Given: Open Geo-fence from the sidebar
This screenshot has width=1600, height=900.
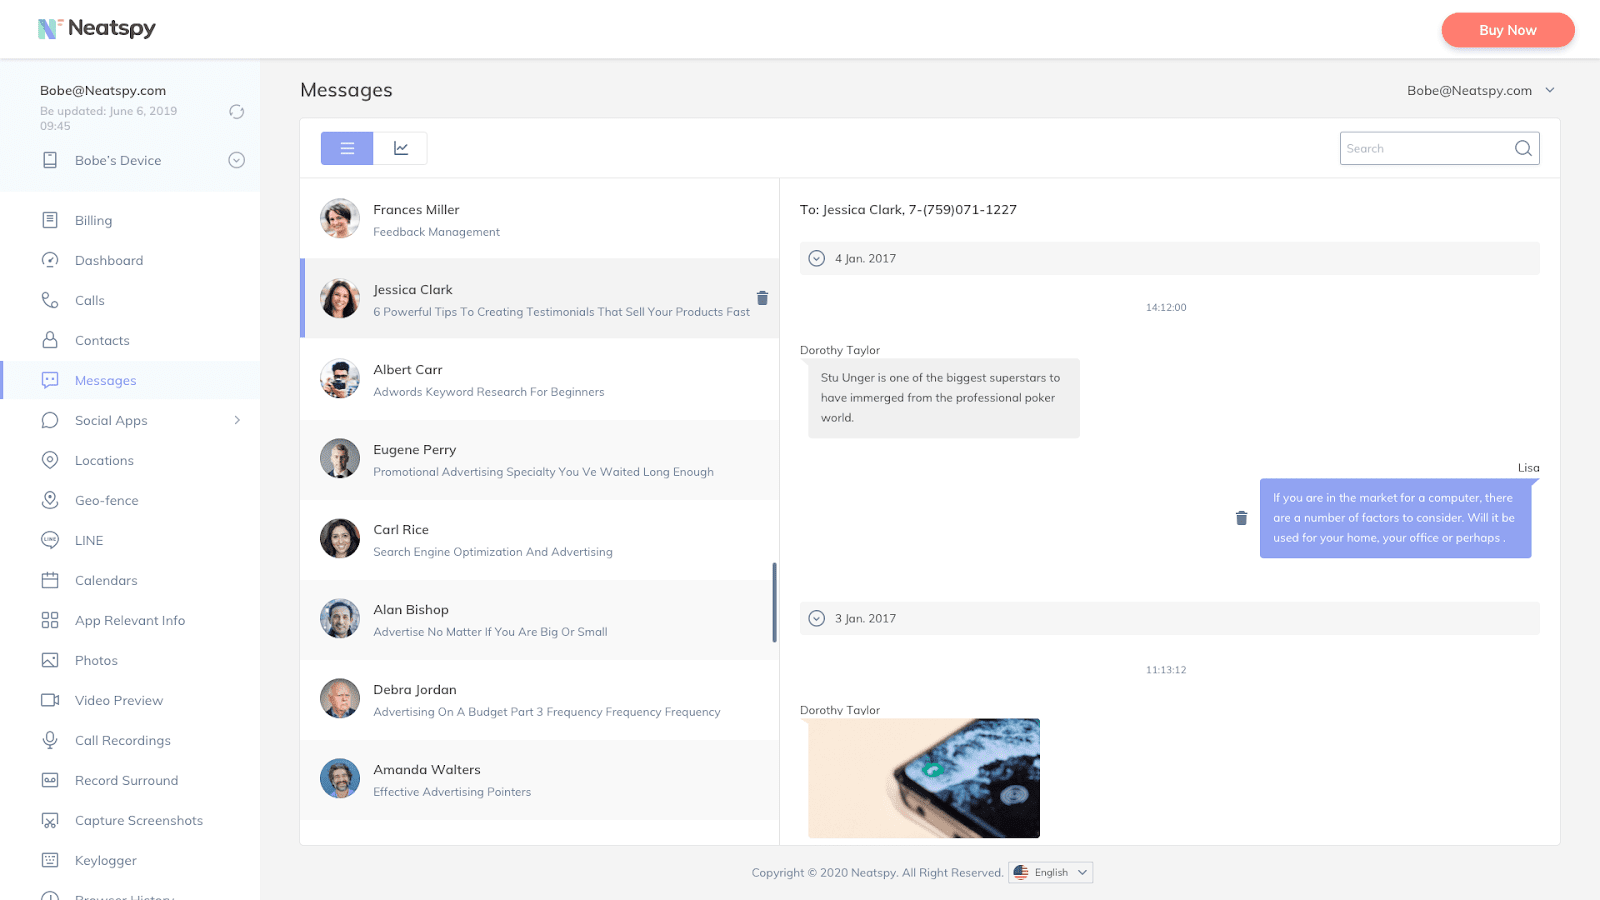Looking at the screenshot, I should pyautogui.click(x=106, y=501).
